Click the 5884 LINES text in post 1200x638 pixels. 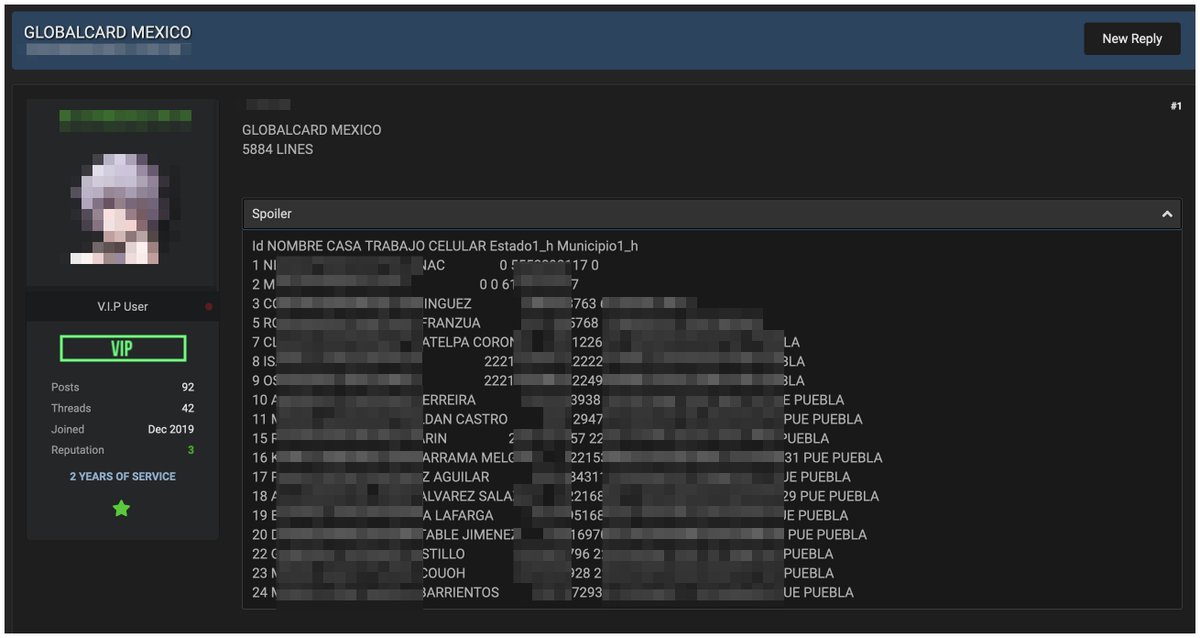277,149
